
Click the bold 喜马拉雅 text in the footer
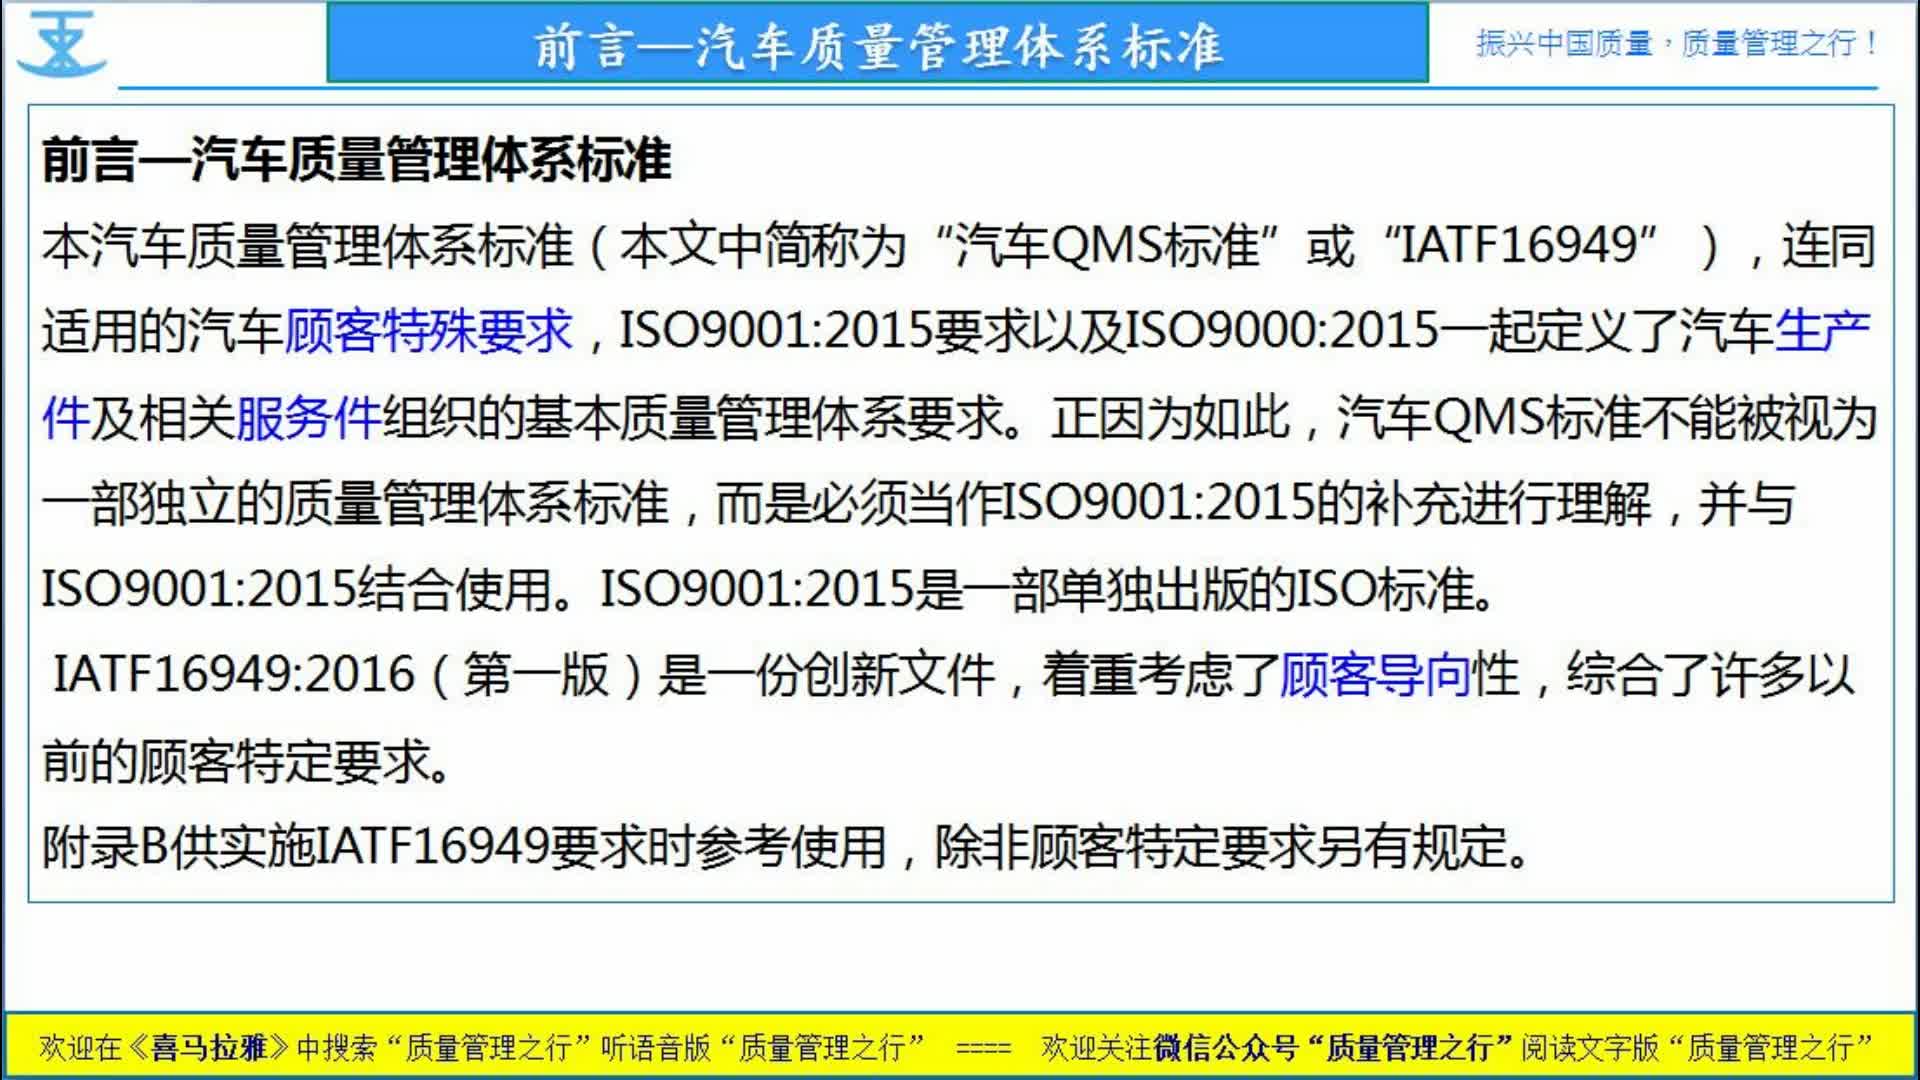(208, 1047)
